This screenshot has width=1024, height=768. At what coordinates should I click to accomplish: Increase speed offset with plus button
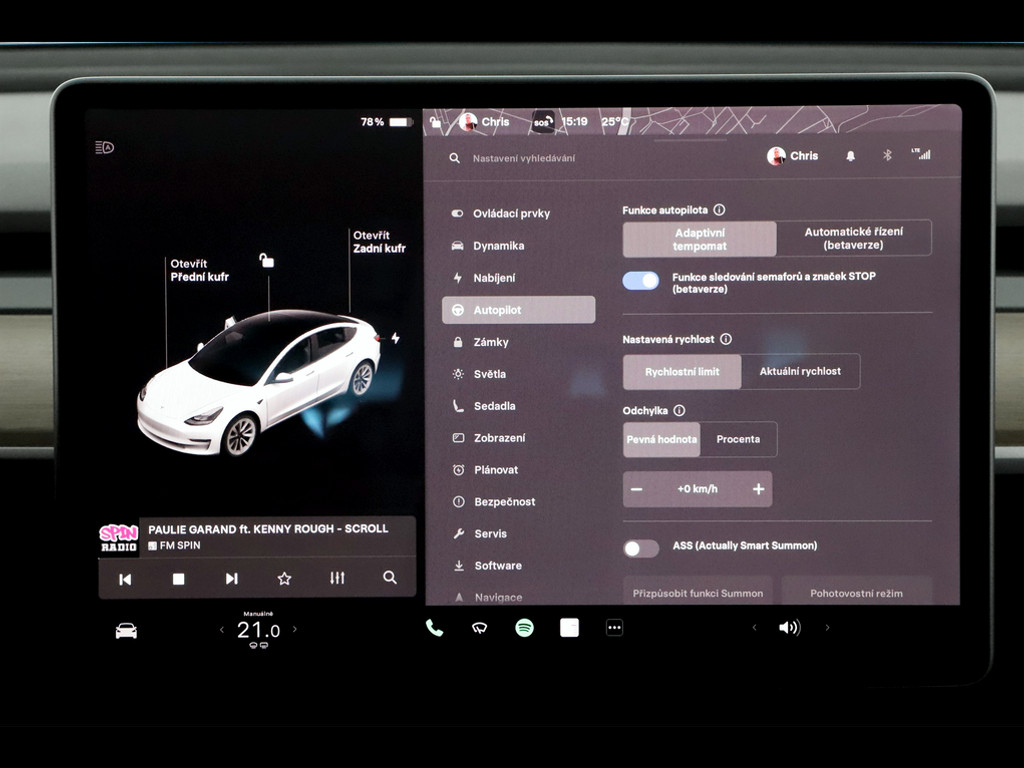(758, 489)
